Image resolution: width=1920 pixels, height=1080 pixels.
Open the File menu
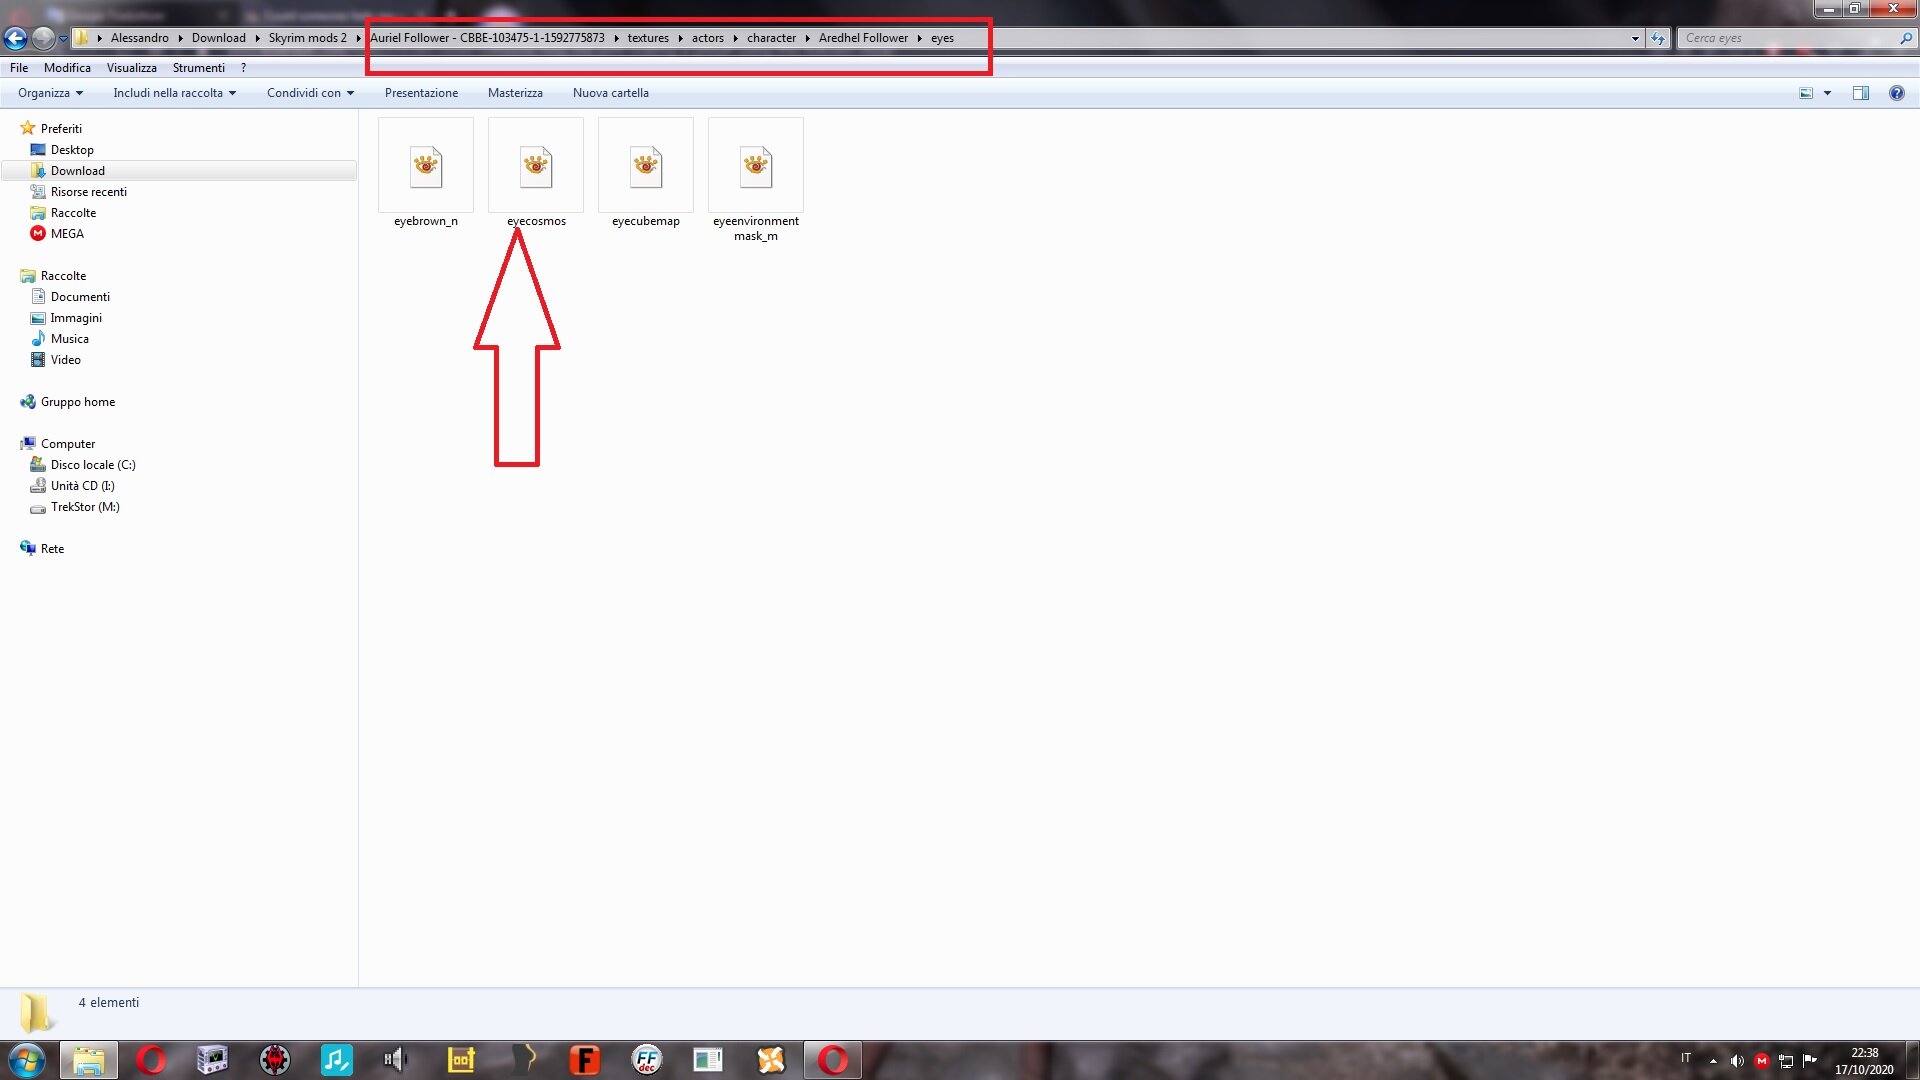click(19, 68)
